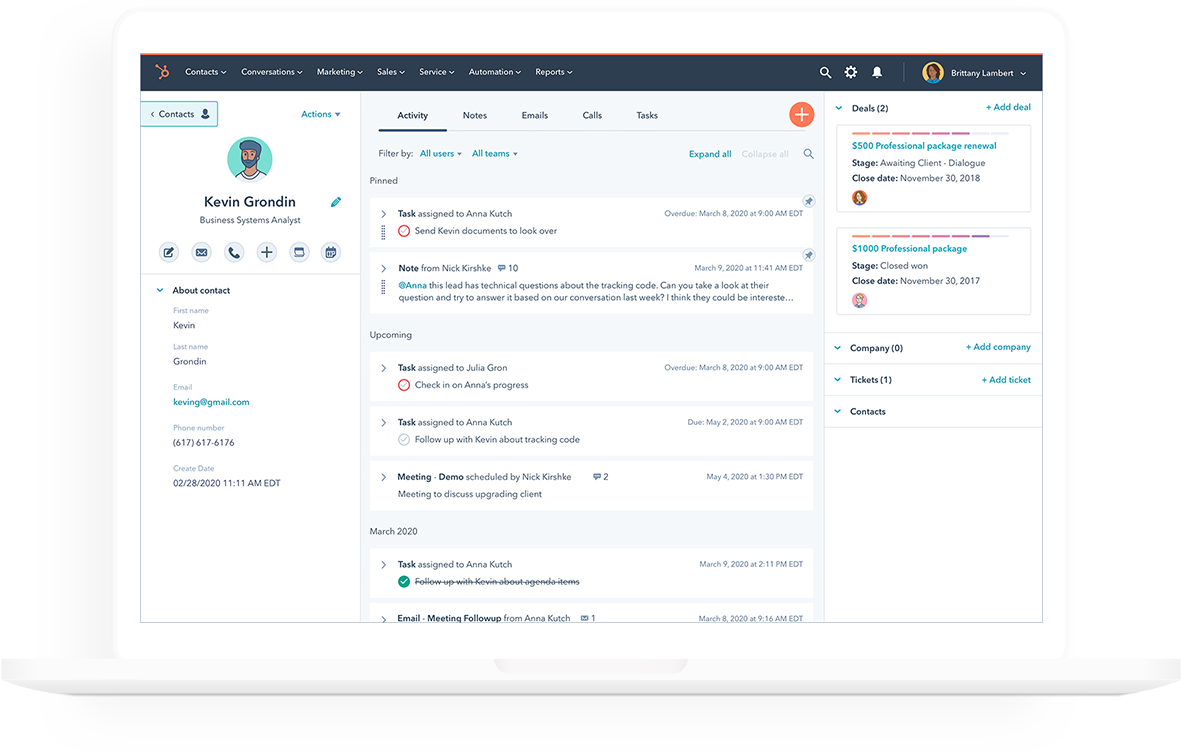Open the Marketing menu in navigation
1182x753 pixels.
point(340,73)
